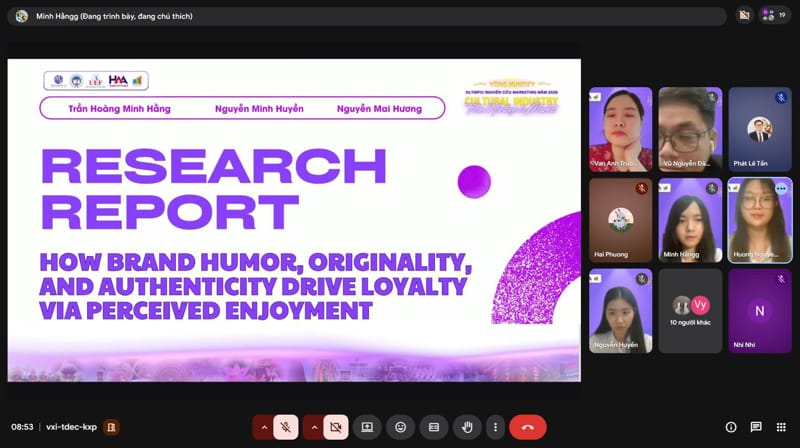This screenshot has height=448, width=800.
Task: Expand the video settings chevron
Action: [x=314, y=427]
